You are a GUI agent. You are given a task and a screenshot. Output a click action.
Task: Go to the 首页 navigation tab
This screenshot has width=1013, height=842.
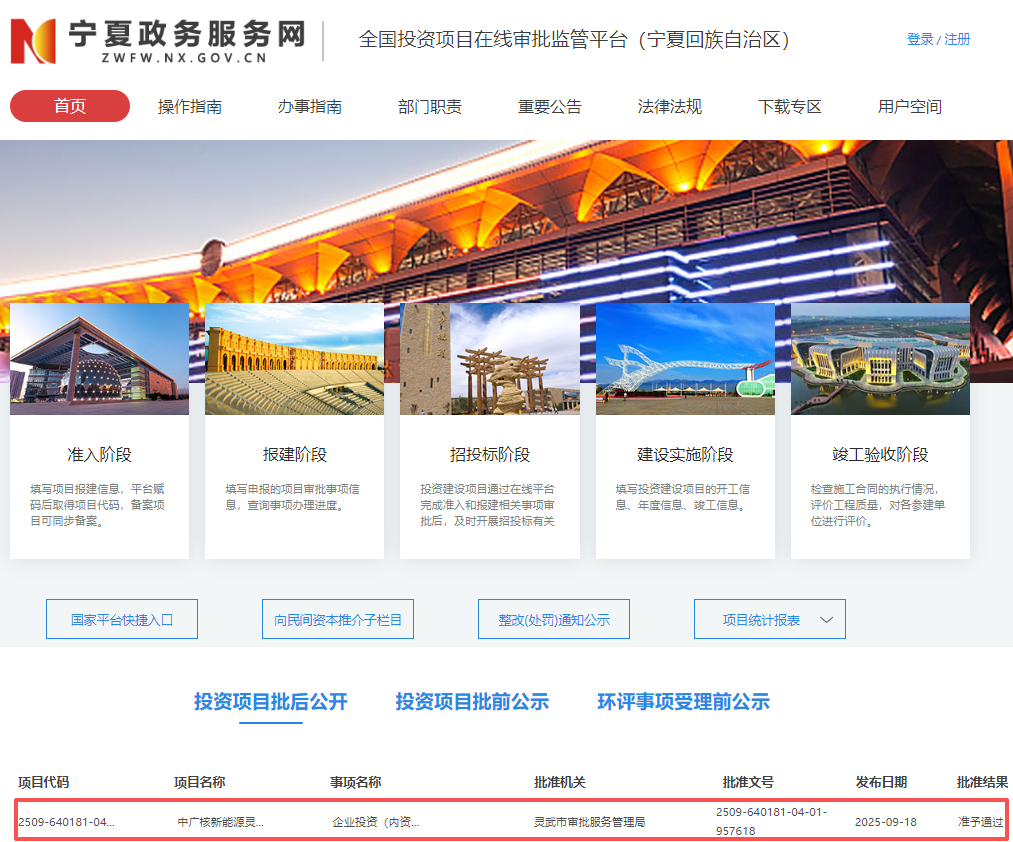pos(70,106)
